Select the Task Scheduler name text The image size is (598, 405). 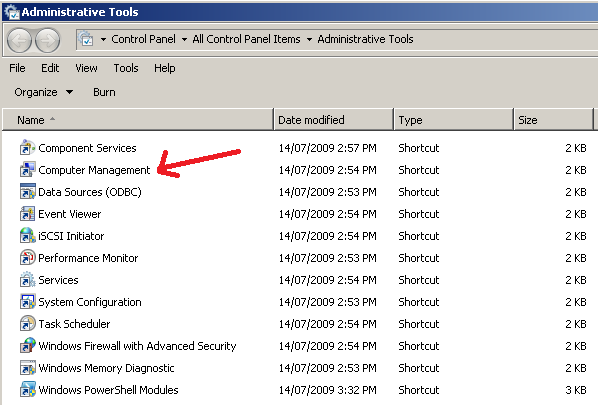click(x=74, y=324)
